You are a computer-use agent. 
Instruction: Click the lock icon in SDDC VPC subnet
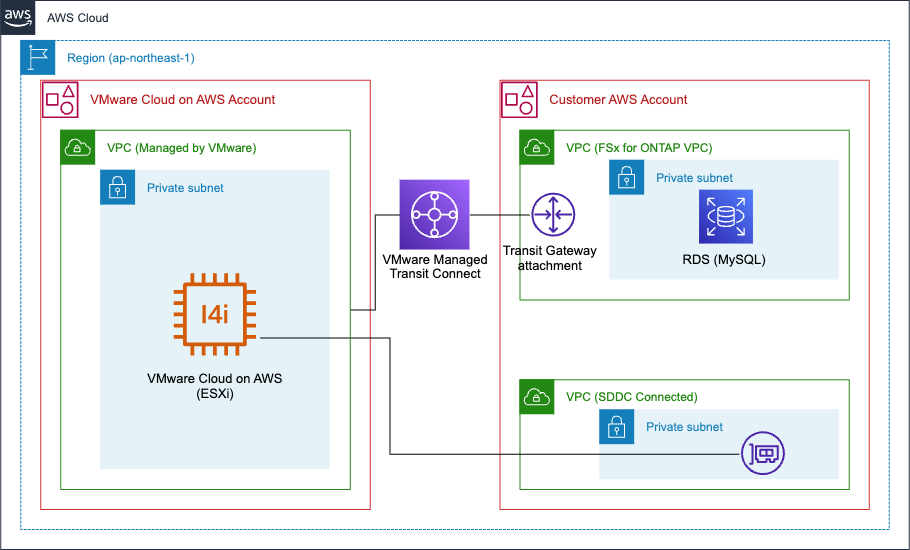click(617, 427)
